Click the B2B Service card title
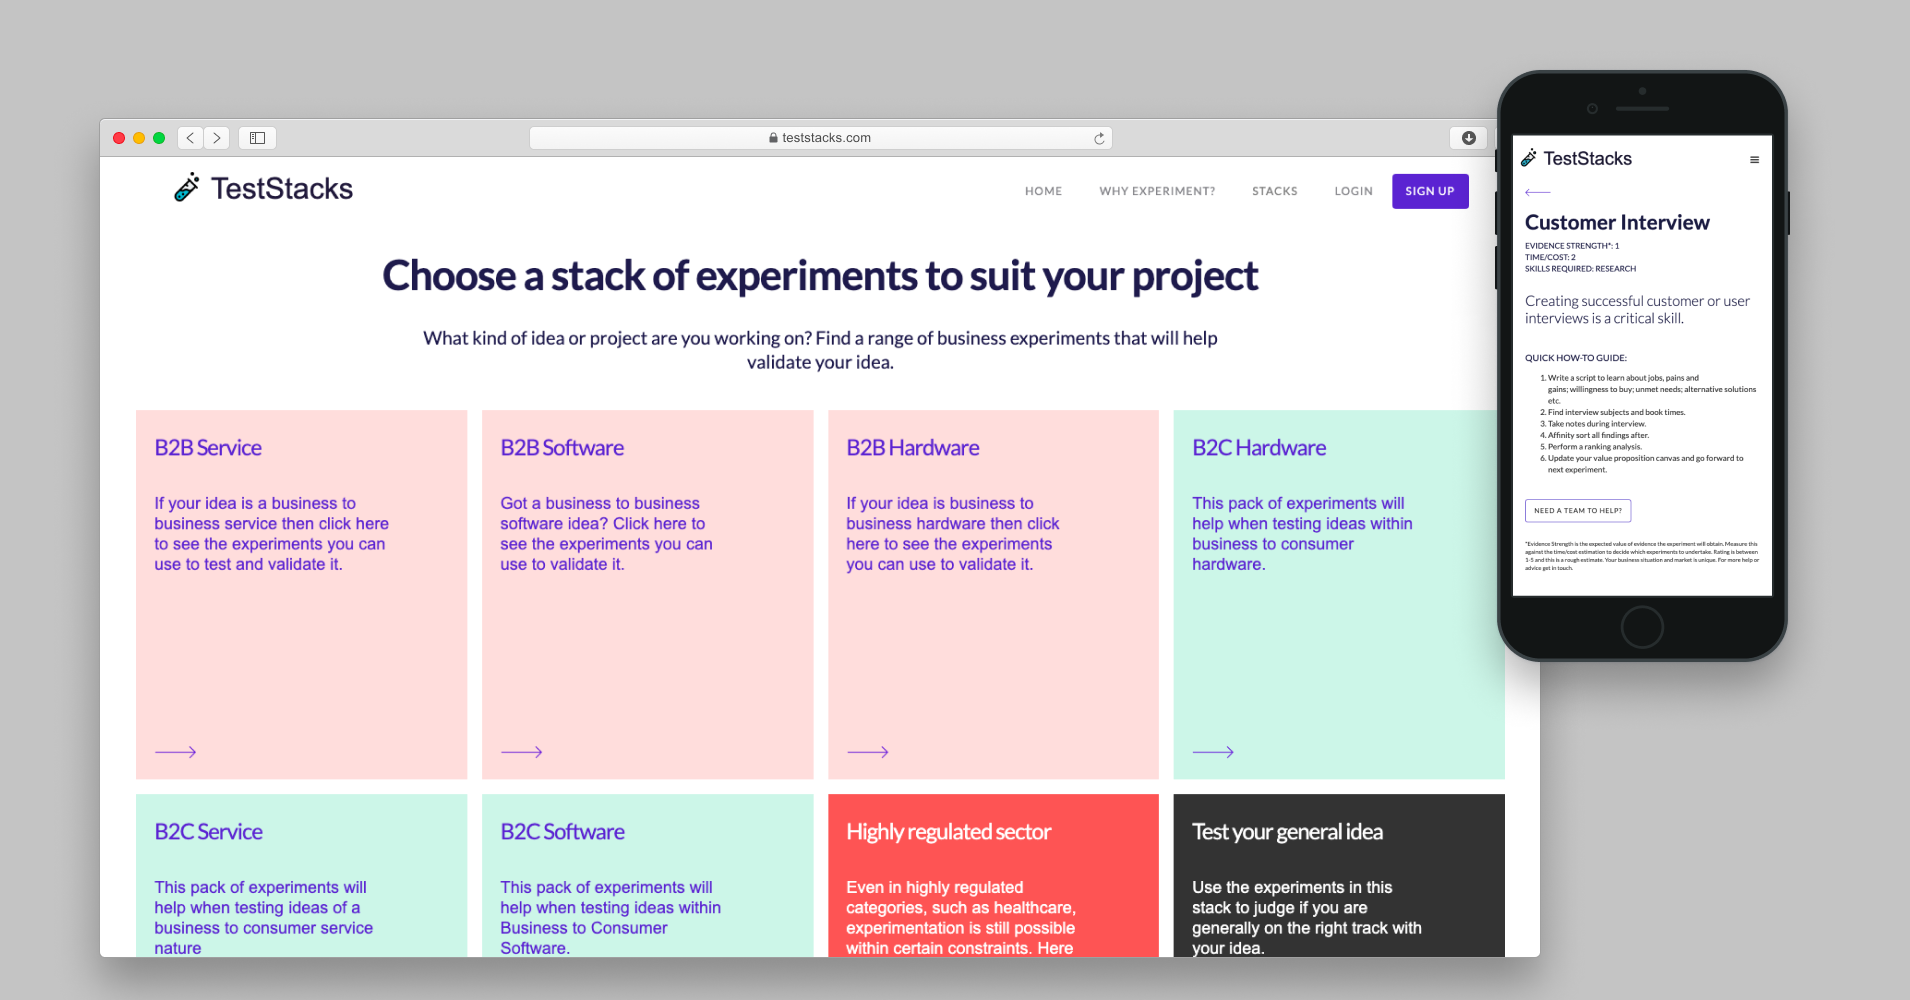The height and width of the screenshot is (1000, 1910). click(x=208, y=448)
